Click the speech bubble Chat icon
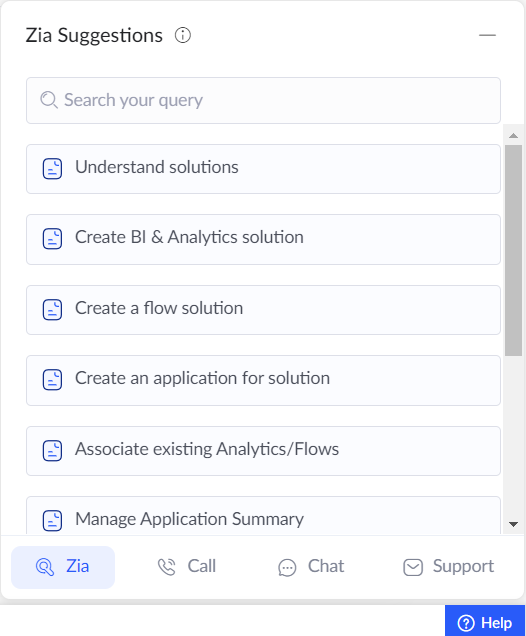This screenshot has height=636, width=526. pyautogui.click(x=287, y=567)
